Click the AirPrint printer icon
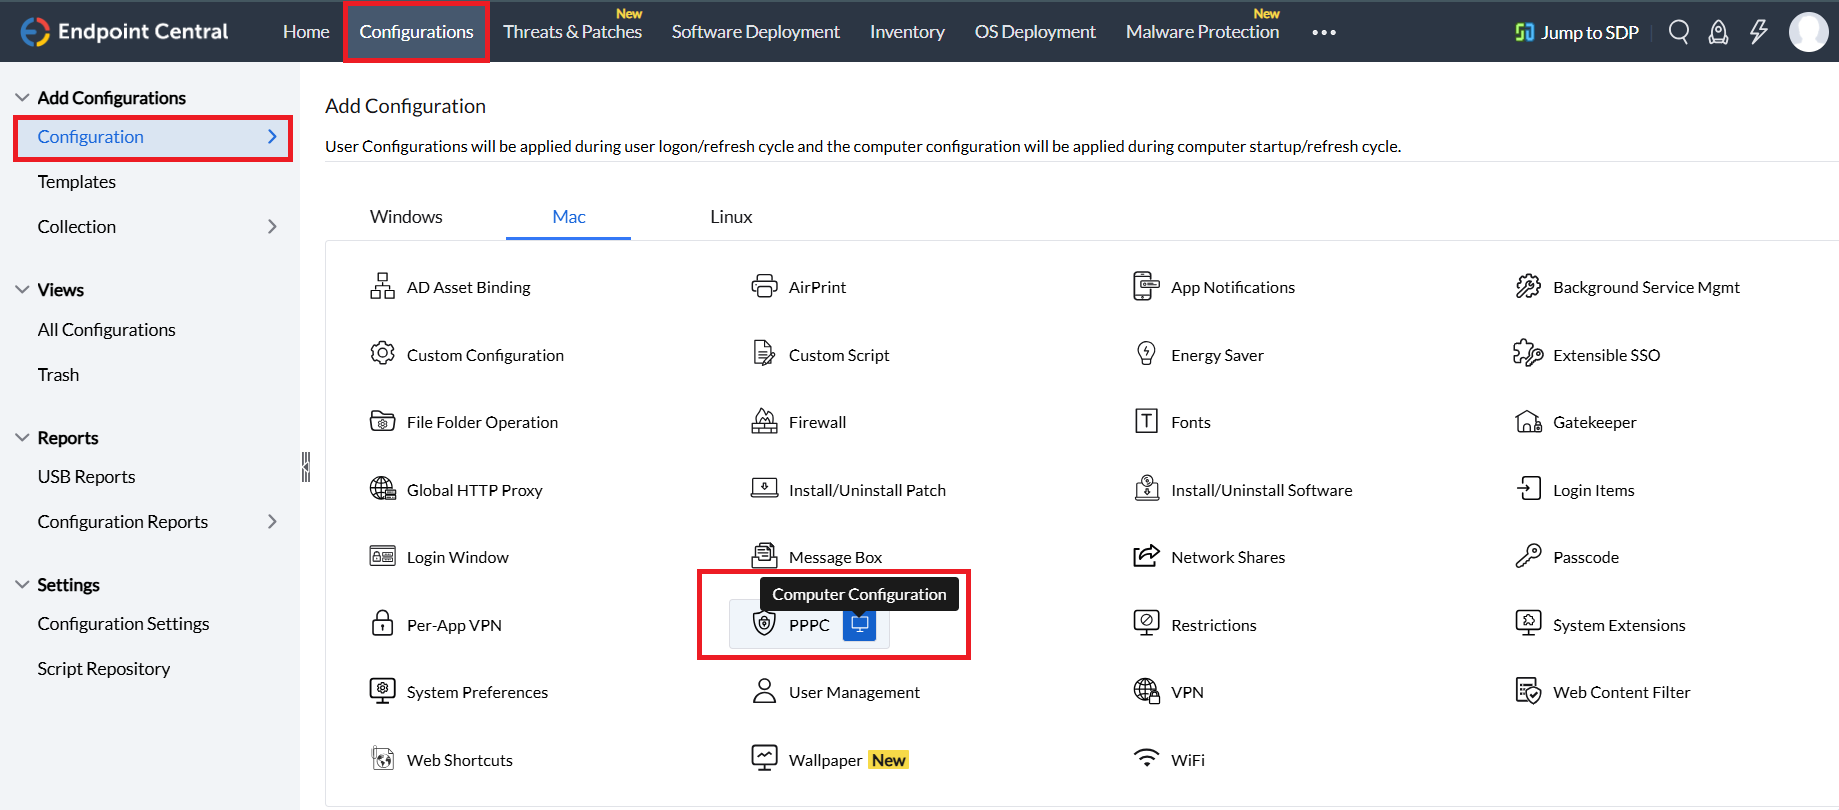The image size is (1839, 810). (x=764, y=287)
